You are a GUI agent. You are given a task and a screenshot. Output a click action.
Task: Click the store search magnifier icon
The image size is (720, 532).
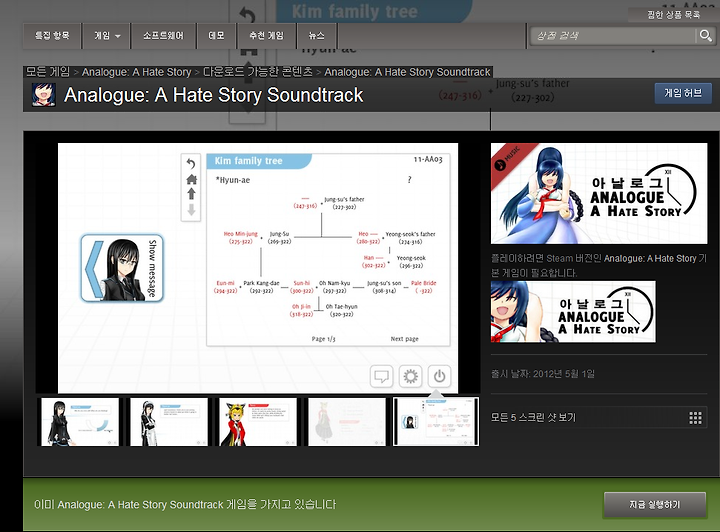click(705, 35)
